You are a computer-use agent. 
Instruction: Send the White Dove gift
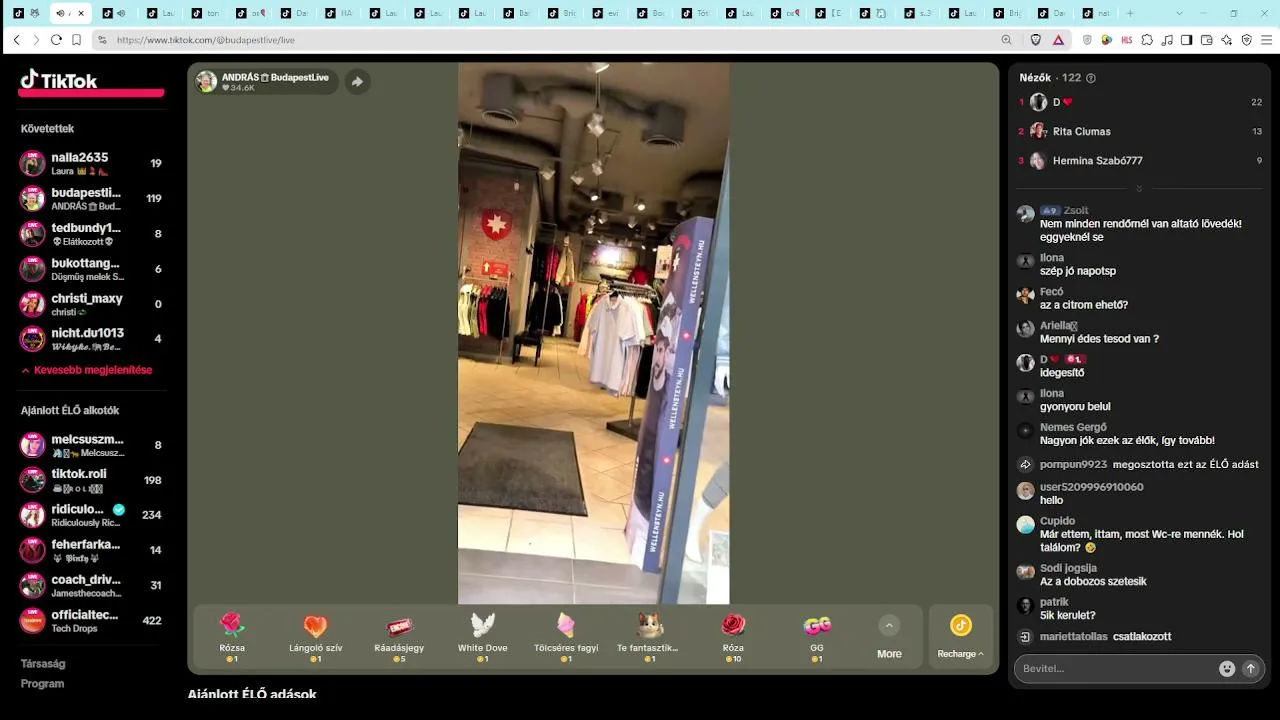[x=483, y=637]
